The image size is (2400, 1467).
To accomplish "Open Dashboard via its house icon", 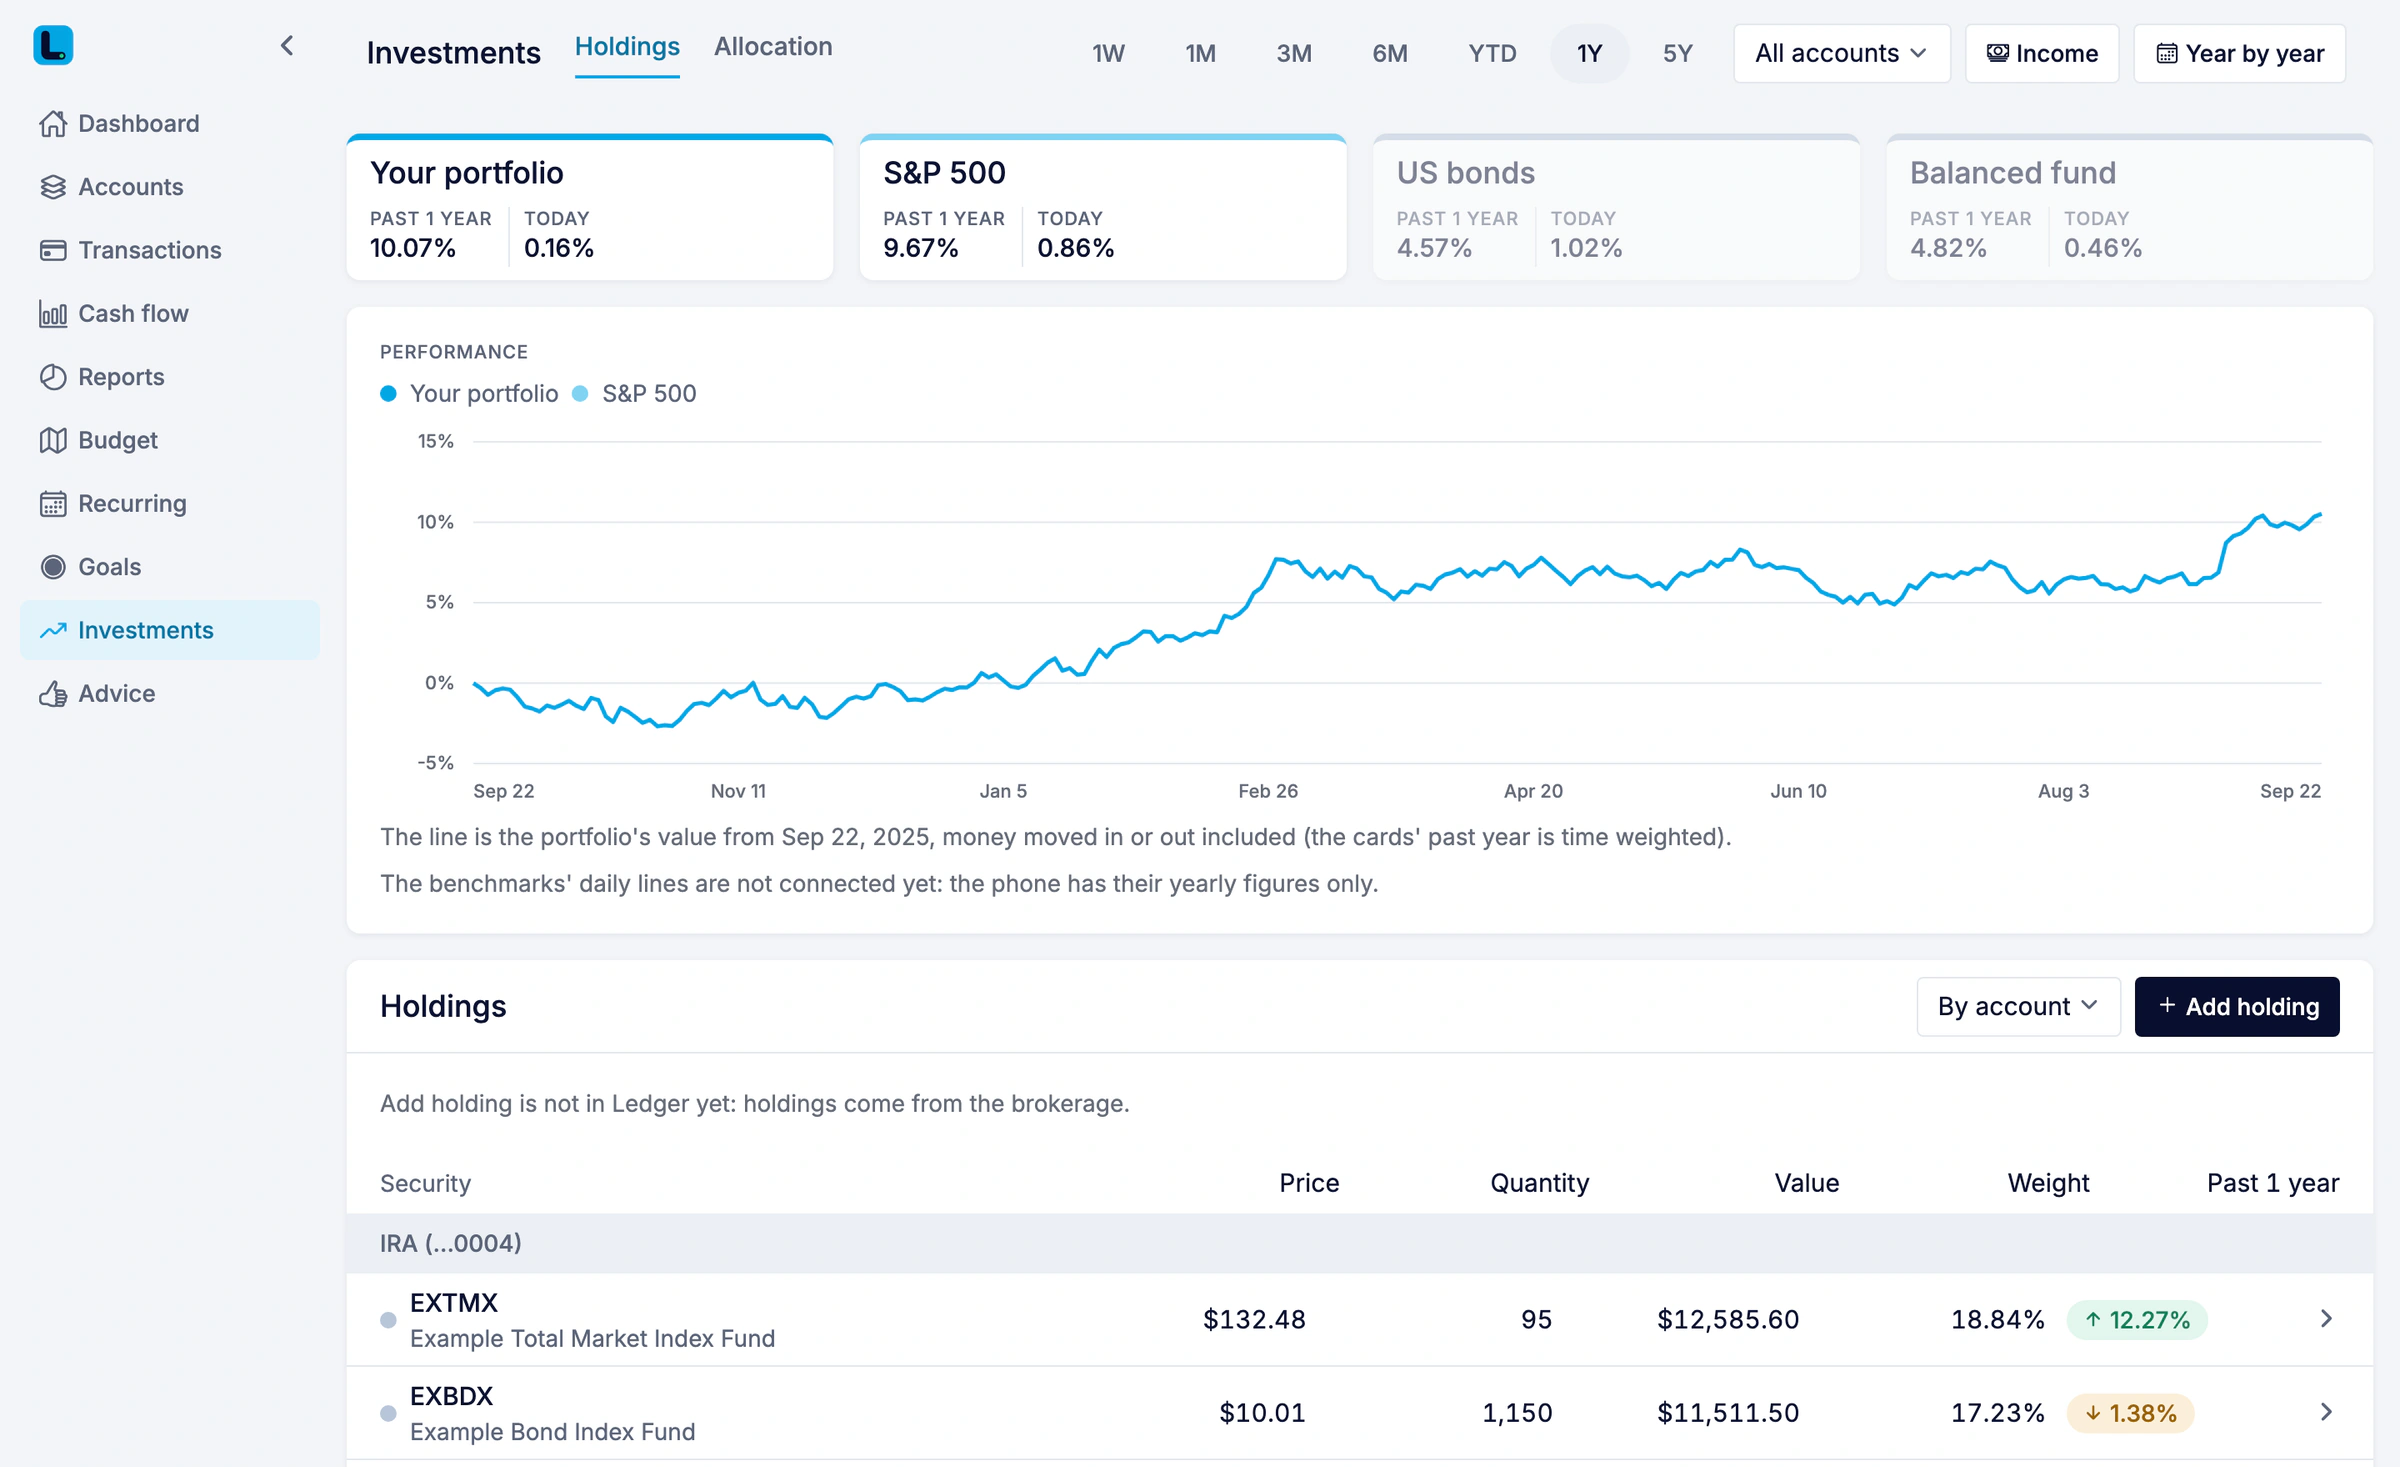I will [53, 123].
